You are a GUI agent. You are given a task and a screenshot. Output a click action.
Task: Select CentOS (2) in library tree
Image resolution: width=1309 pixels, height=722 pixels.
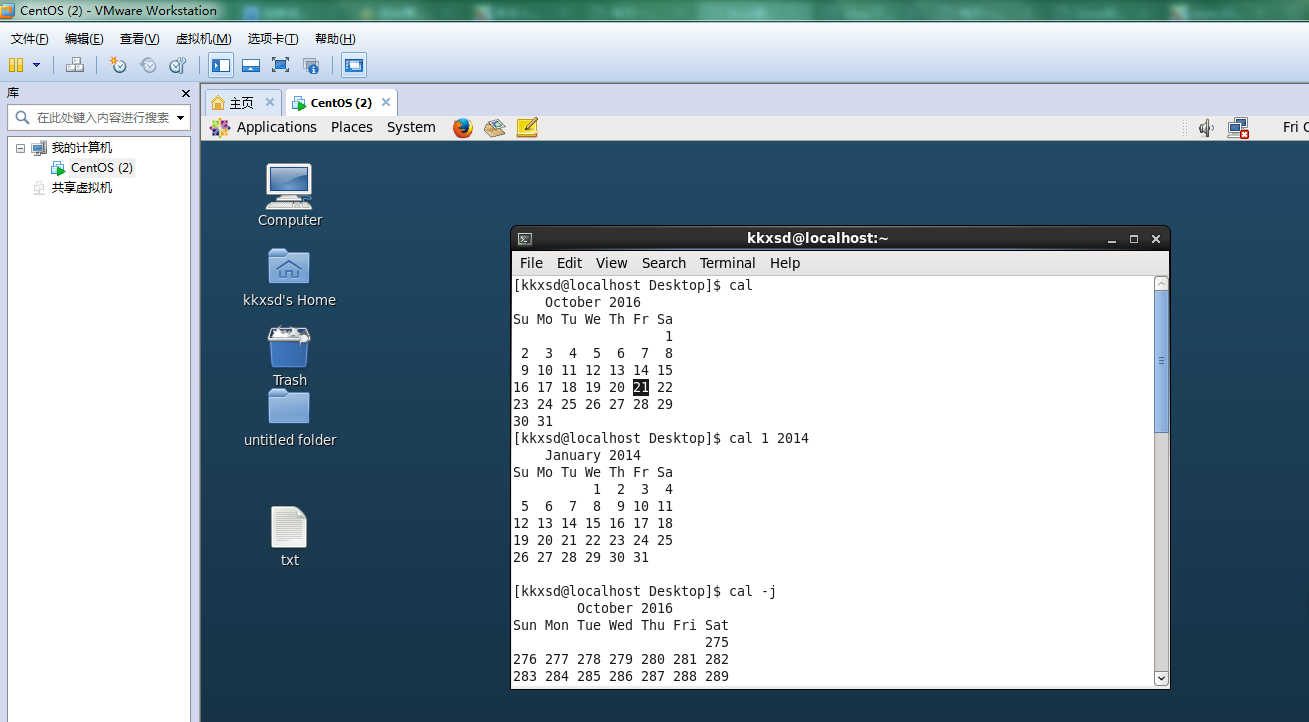pos(101,168)
